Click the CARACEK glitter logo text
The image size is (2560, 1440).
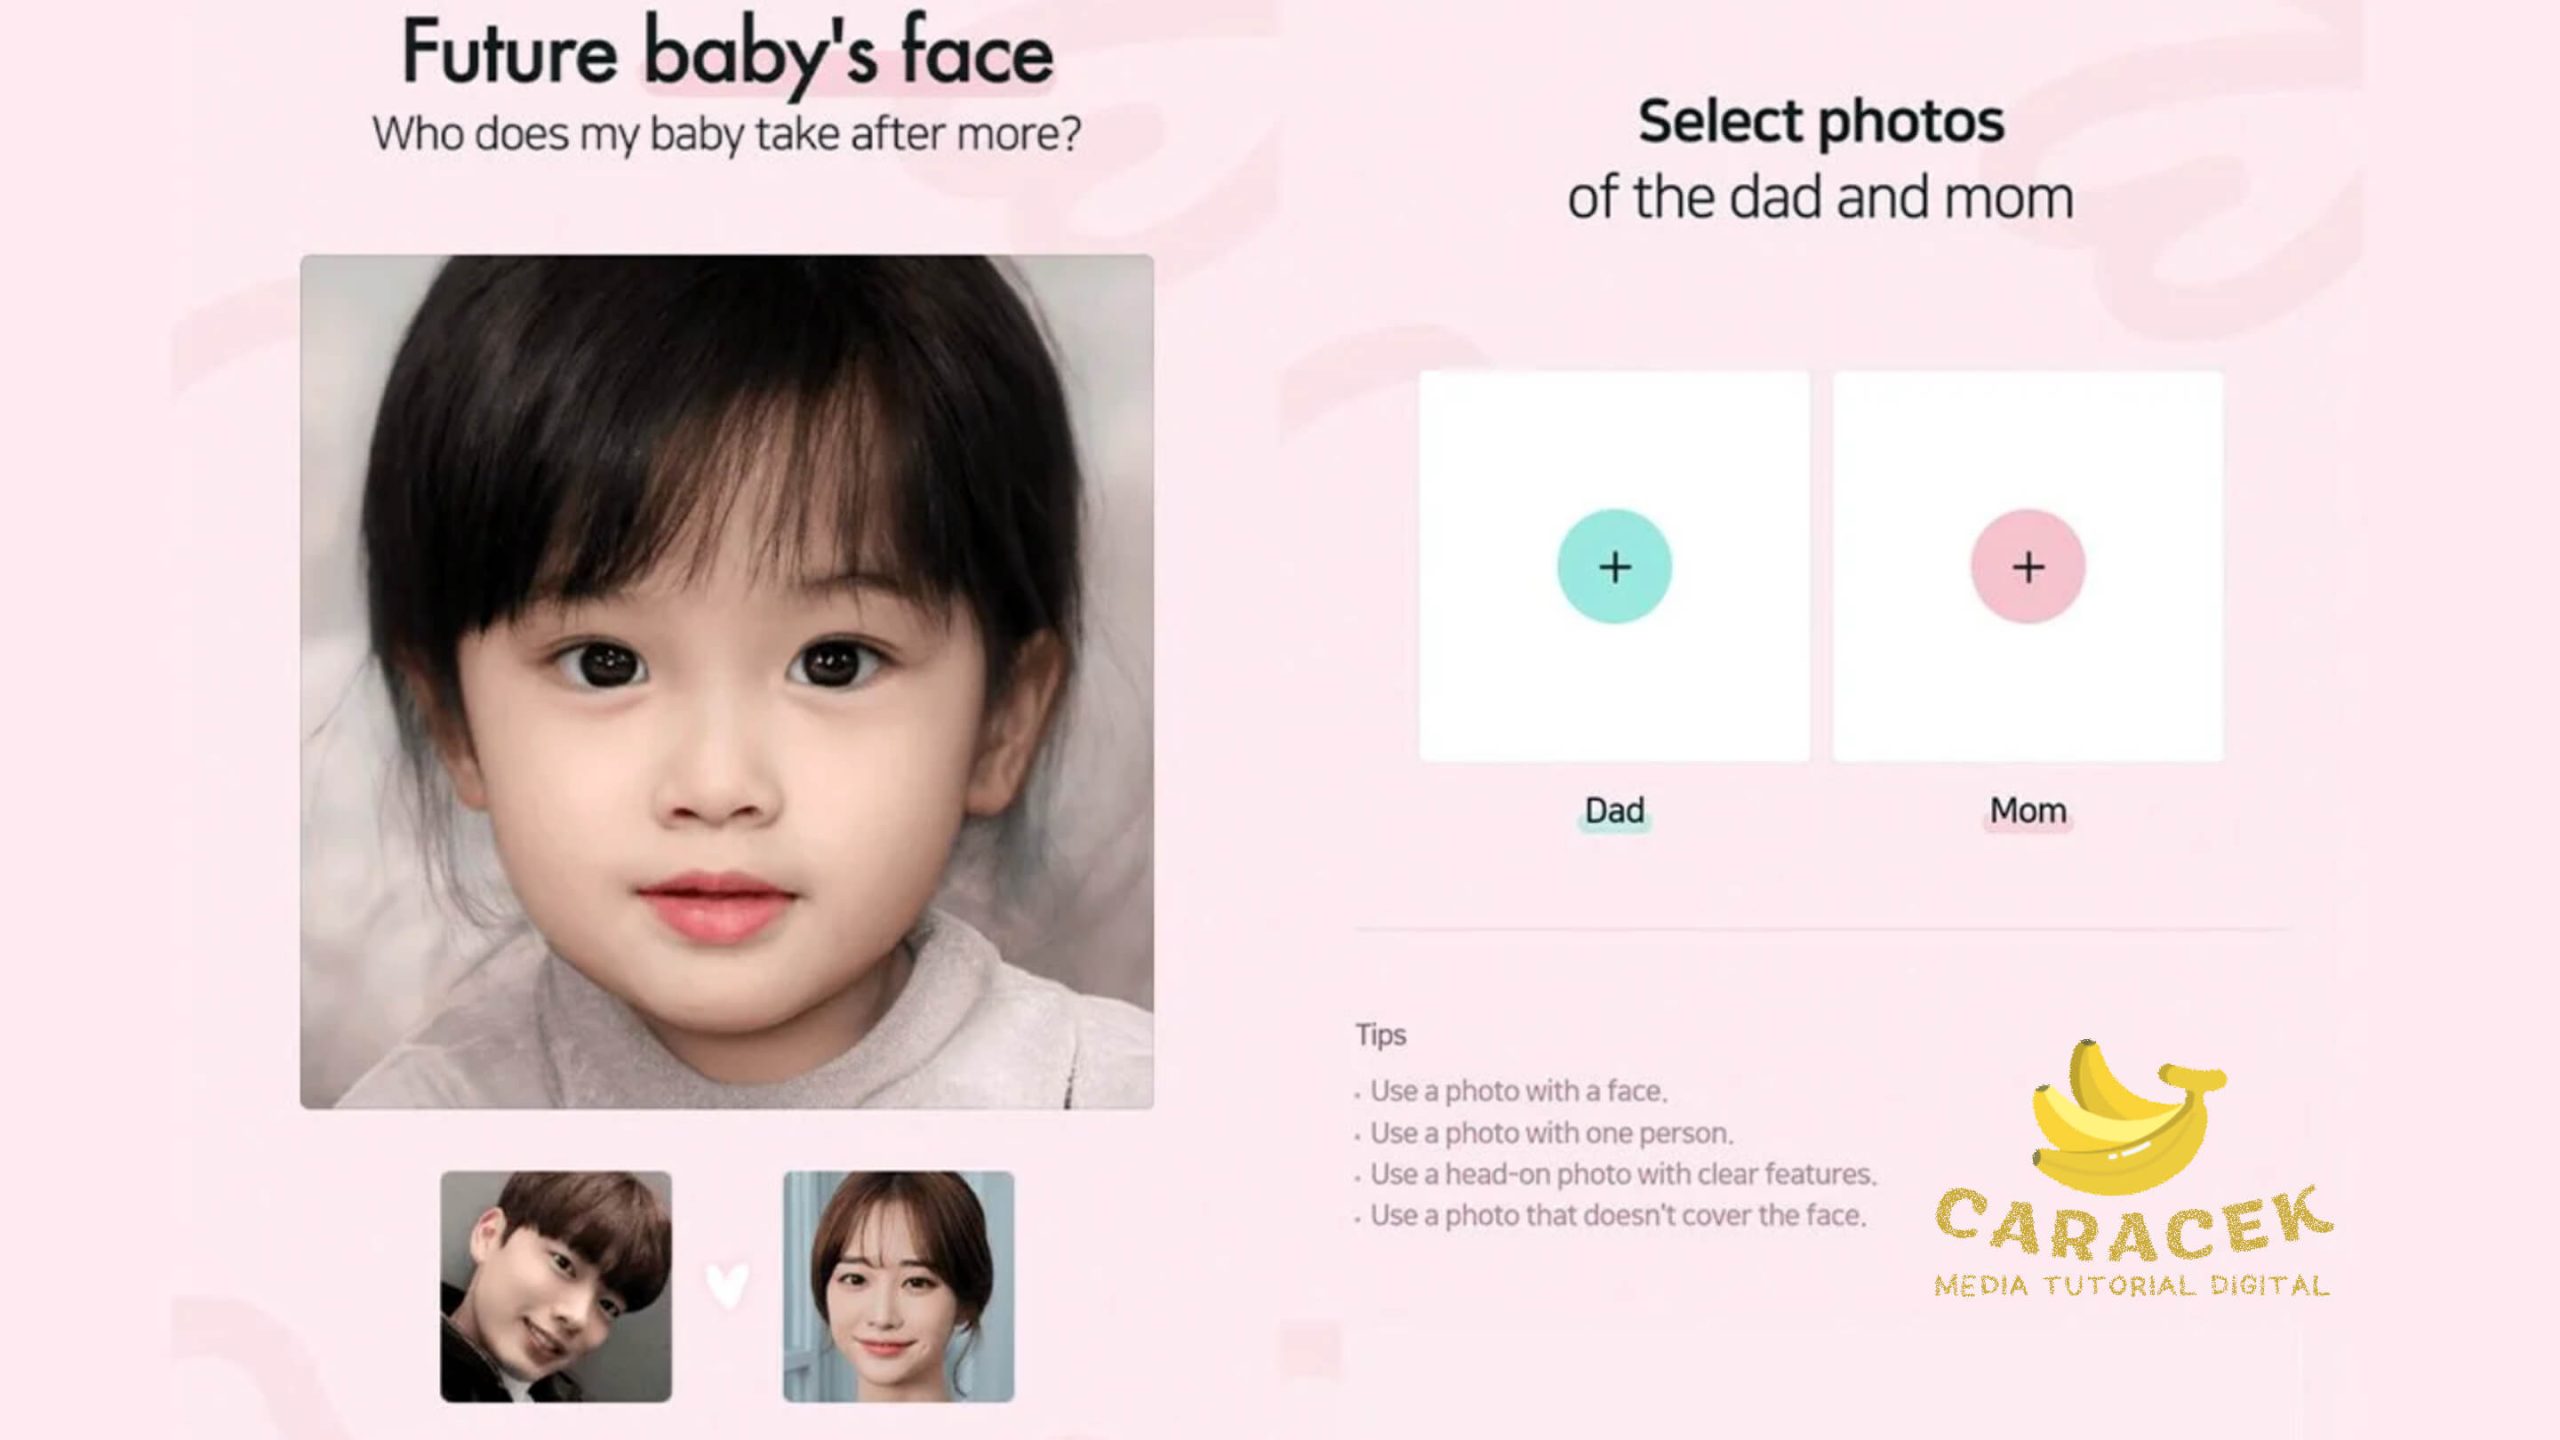point(2134,1224)
